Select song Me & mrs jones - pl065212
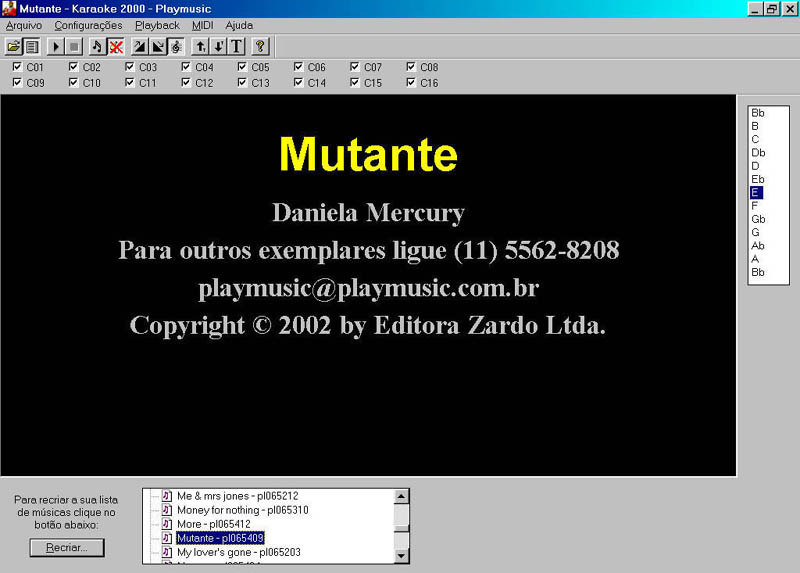Viewport: 800px width, 573px height. tap(238, 495)
